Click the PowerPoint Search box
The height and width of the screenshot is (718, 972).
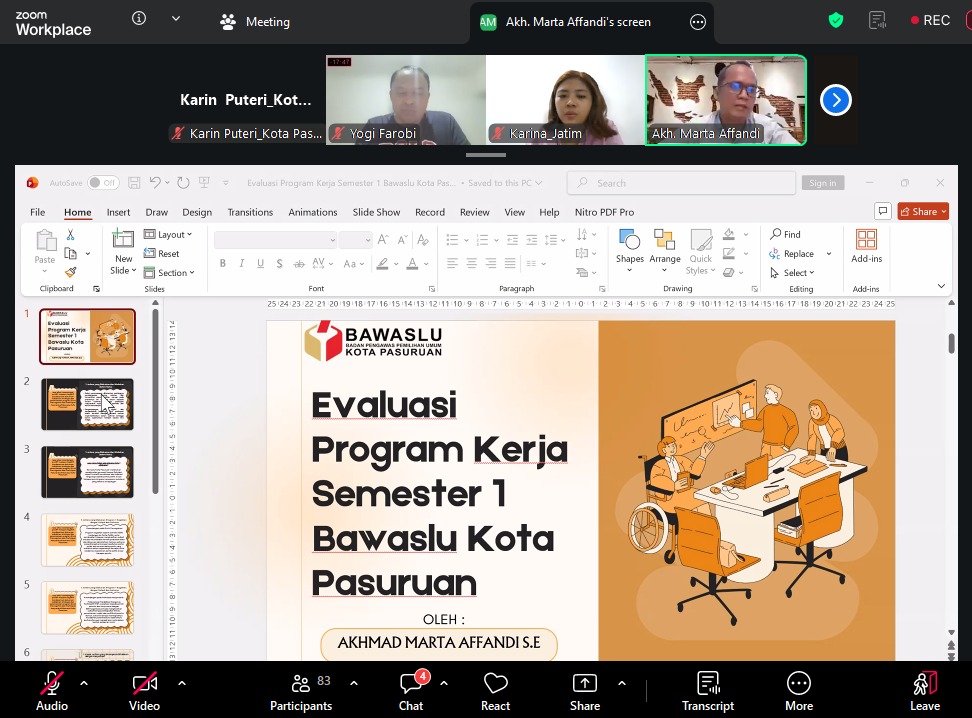pos(681,183)
